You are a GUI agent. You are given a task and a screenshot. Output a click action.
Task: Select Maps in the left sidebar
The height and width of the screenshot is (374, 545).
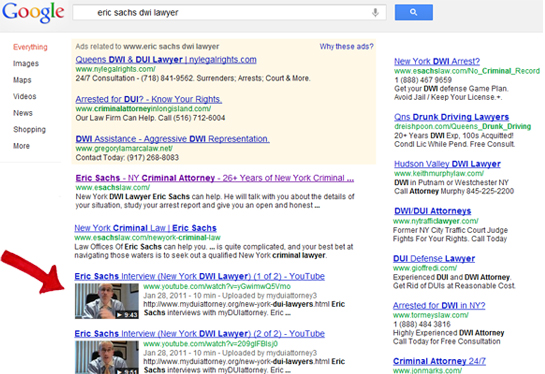click(22, 80)
